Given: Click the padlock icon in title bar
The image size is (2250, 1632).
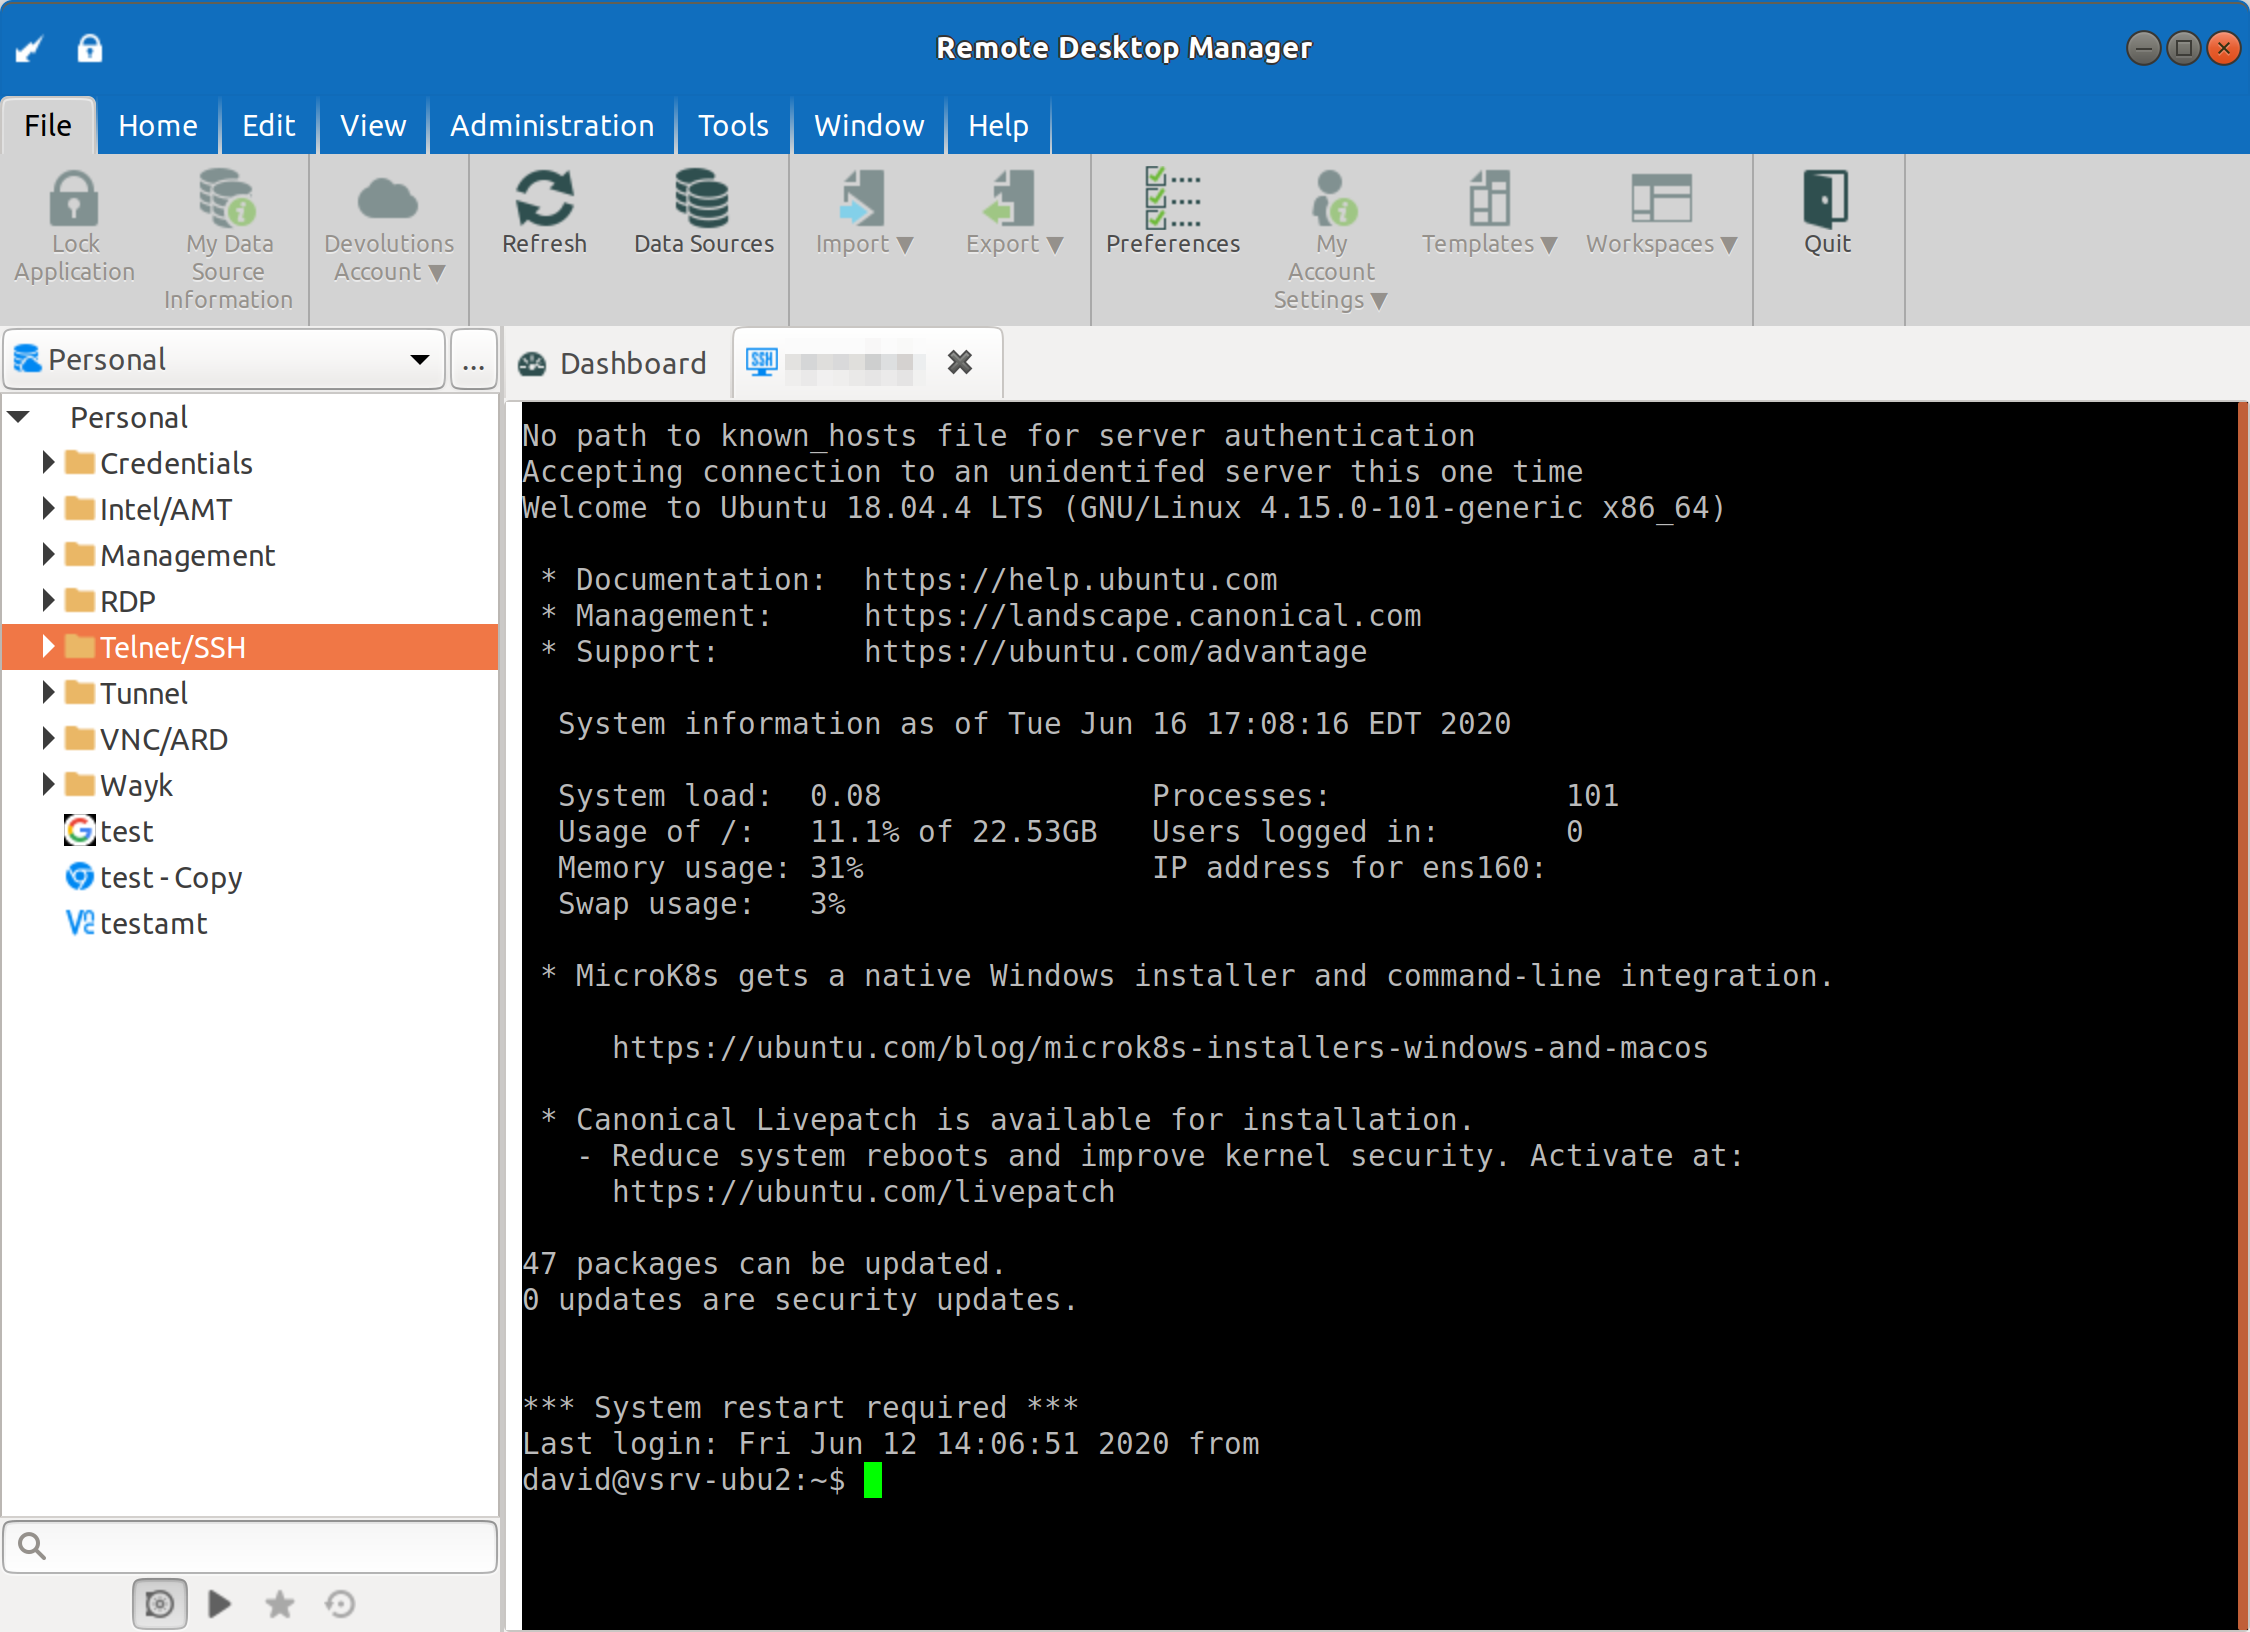Looking at the screenshot, I should pos(90,48).
